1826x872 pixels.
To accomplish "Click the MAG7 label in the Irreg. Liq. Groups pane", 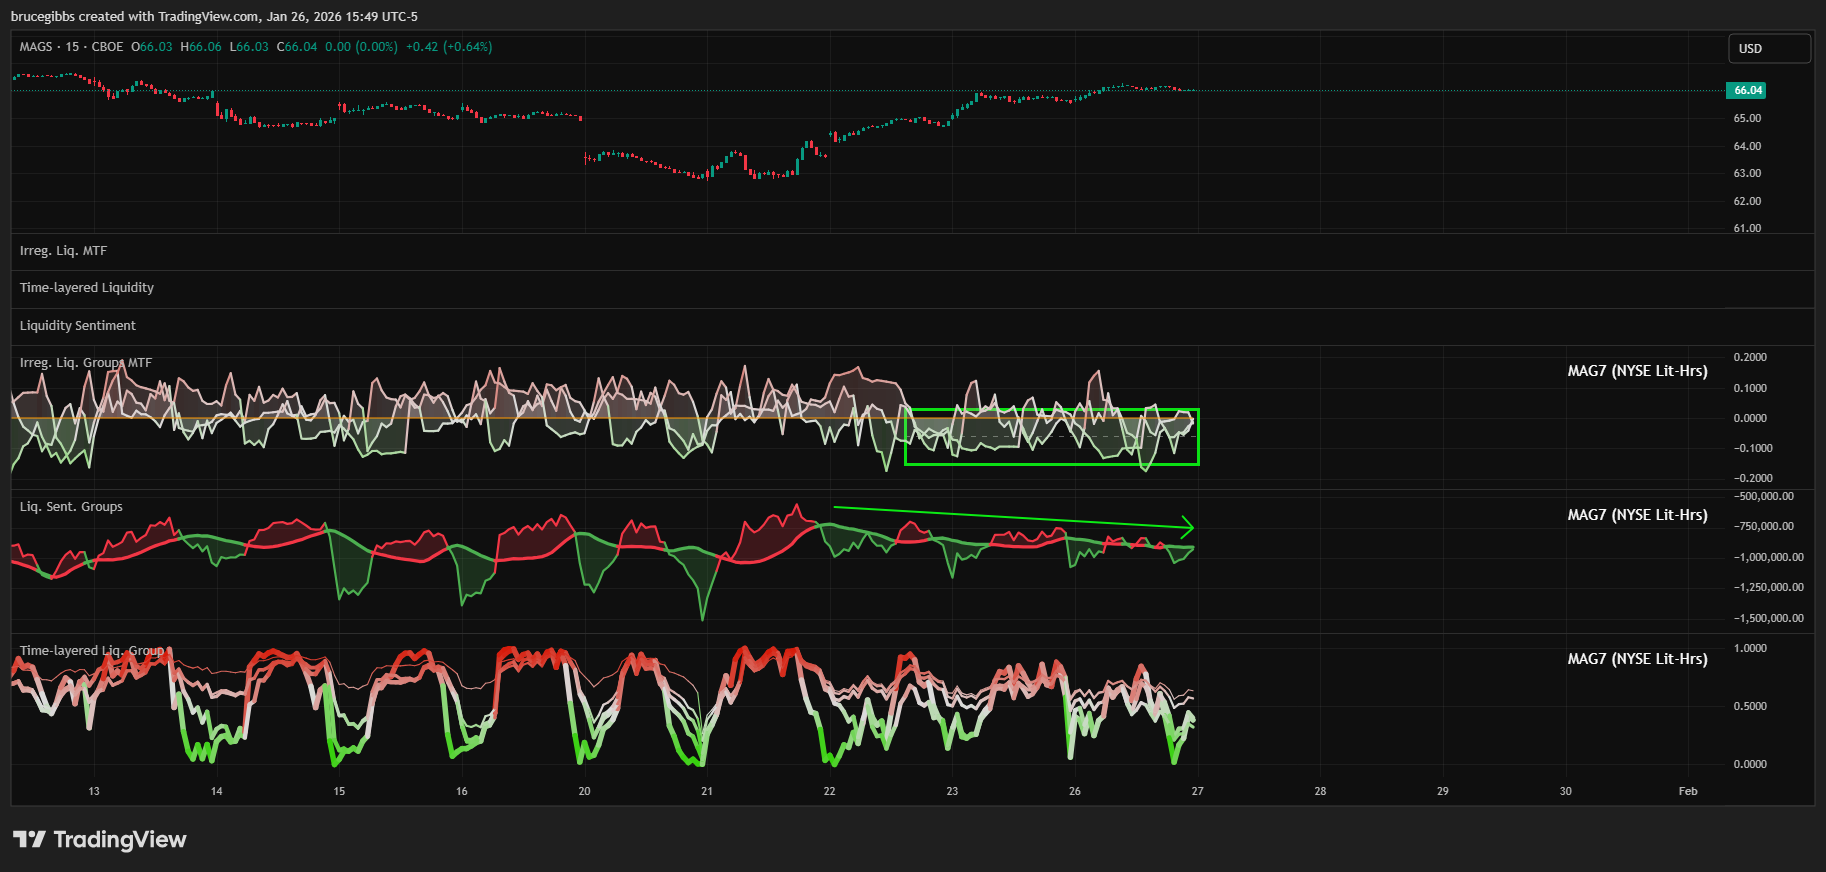I will (x=1637, y=371).
